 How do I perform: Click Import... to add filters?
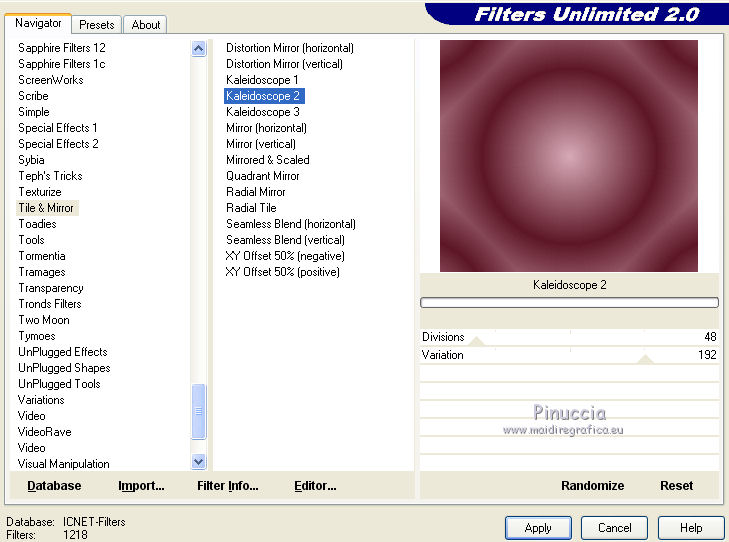click(141, 485)
